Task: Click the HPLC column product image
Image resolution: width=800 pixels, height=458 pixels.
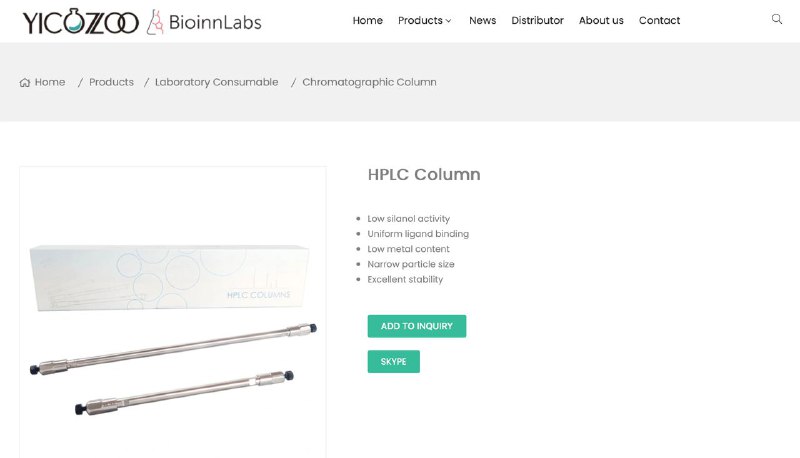Action: click(173, 312)
